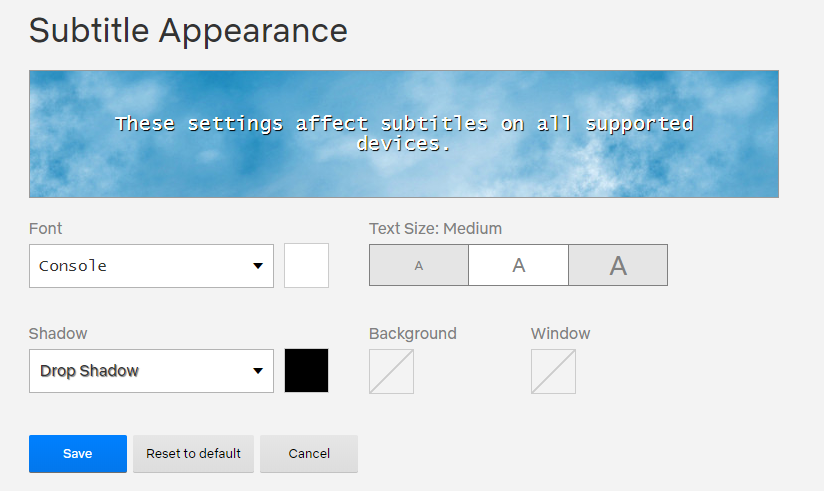Viewport: 824px width, 491px height.
Task: Pick a subtitle Window color
Action: point(553,371)
